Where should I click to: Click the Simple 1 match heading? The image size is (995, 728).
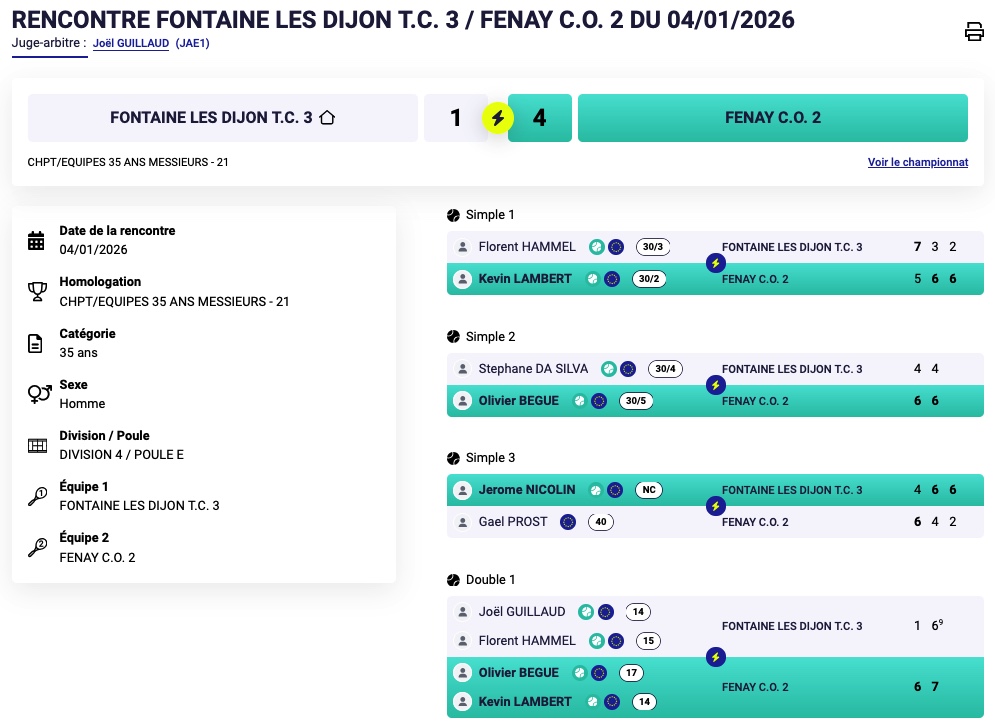[490, 215]
